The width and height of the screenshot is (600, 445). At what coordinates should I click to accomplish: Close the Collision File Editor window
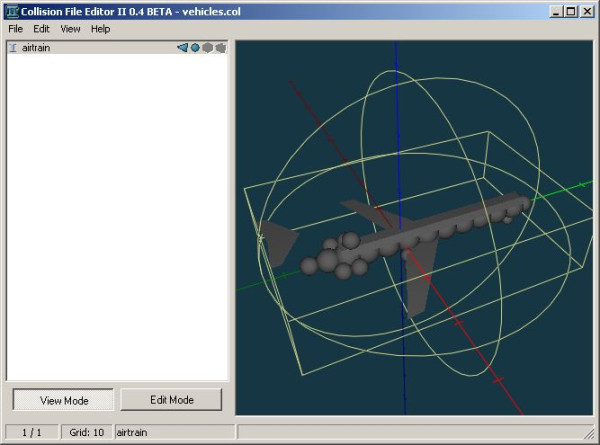pos(587,11)
